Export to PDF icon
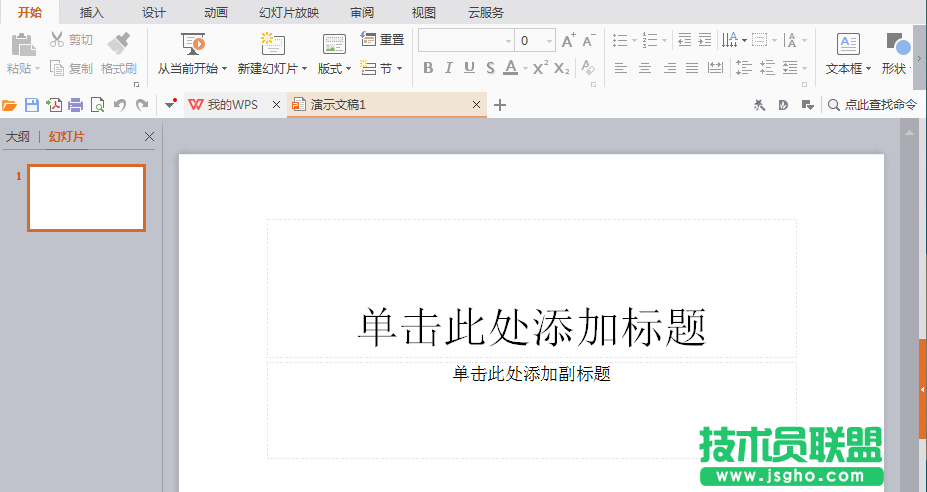The height and width of the screenshot is (492, 927). pos(54,105)
